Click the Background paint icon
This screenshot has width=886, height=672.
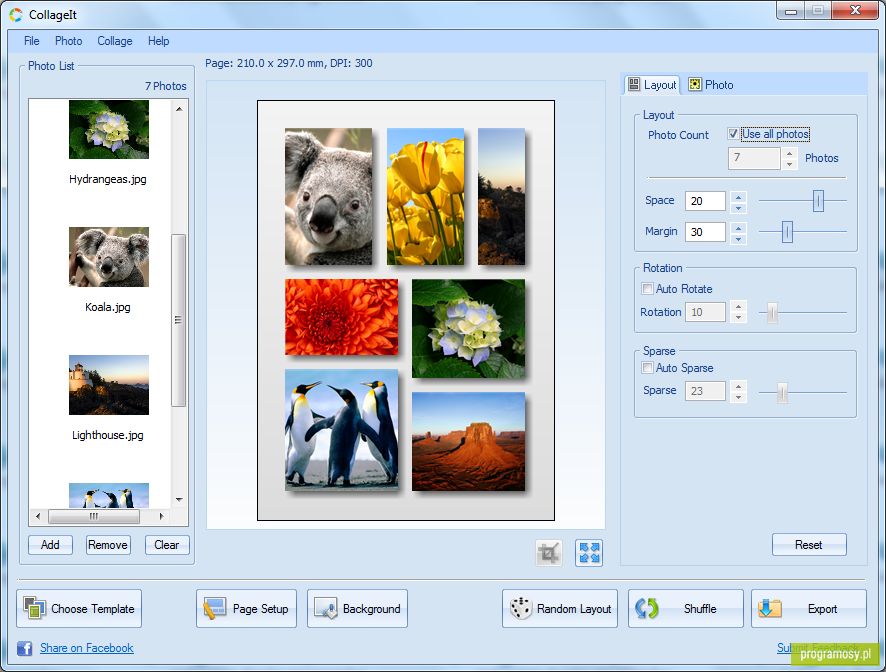click(x=325, y=609)
